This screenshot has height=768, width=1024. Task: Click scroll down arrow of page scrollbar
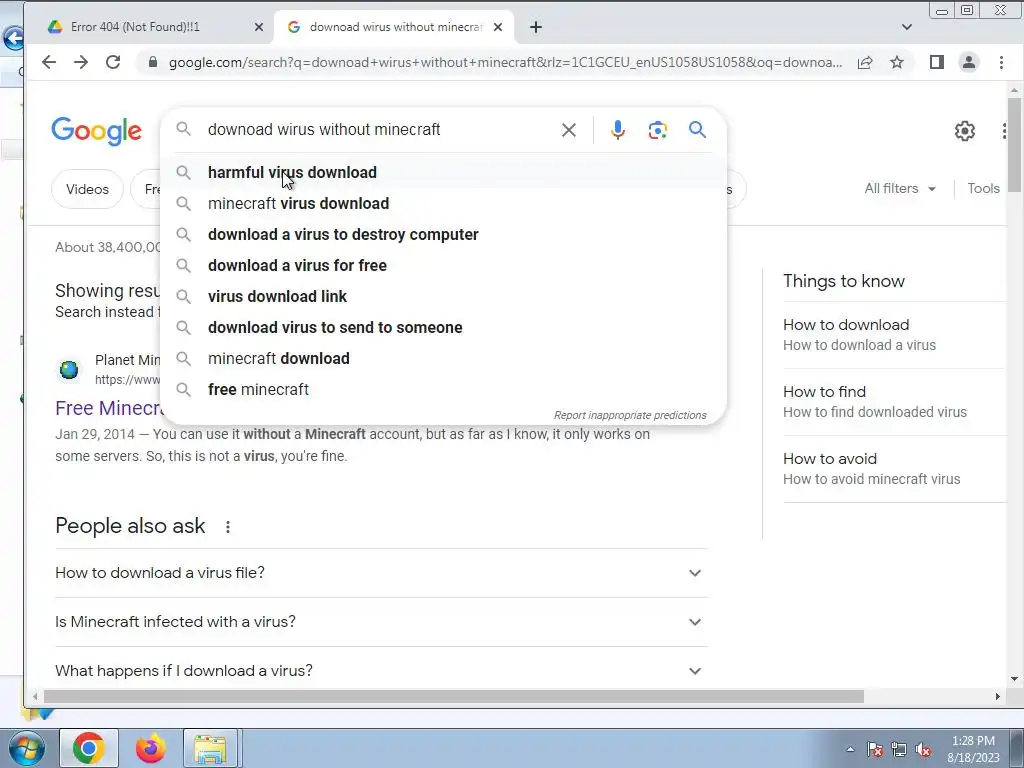tap(1014, 679)
